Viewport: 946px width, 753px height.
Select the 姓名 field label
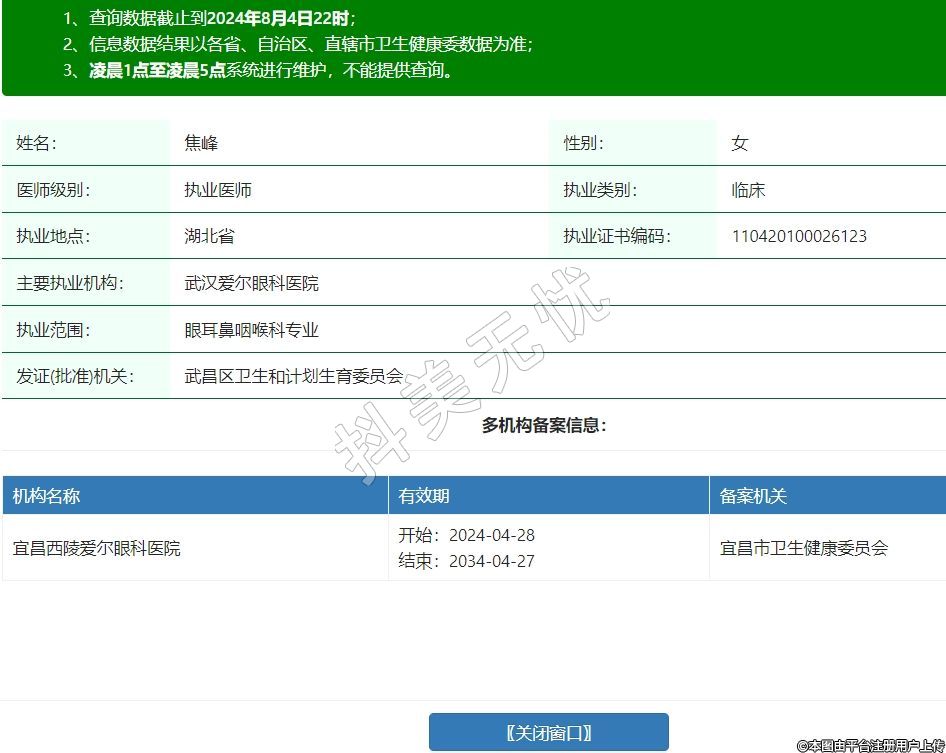36,143
